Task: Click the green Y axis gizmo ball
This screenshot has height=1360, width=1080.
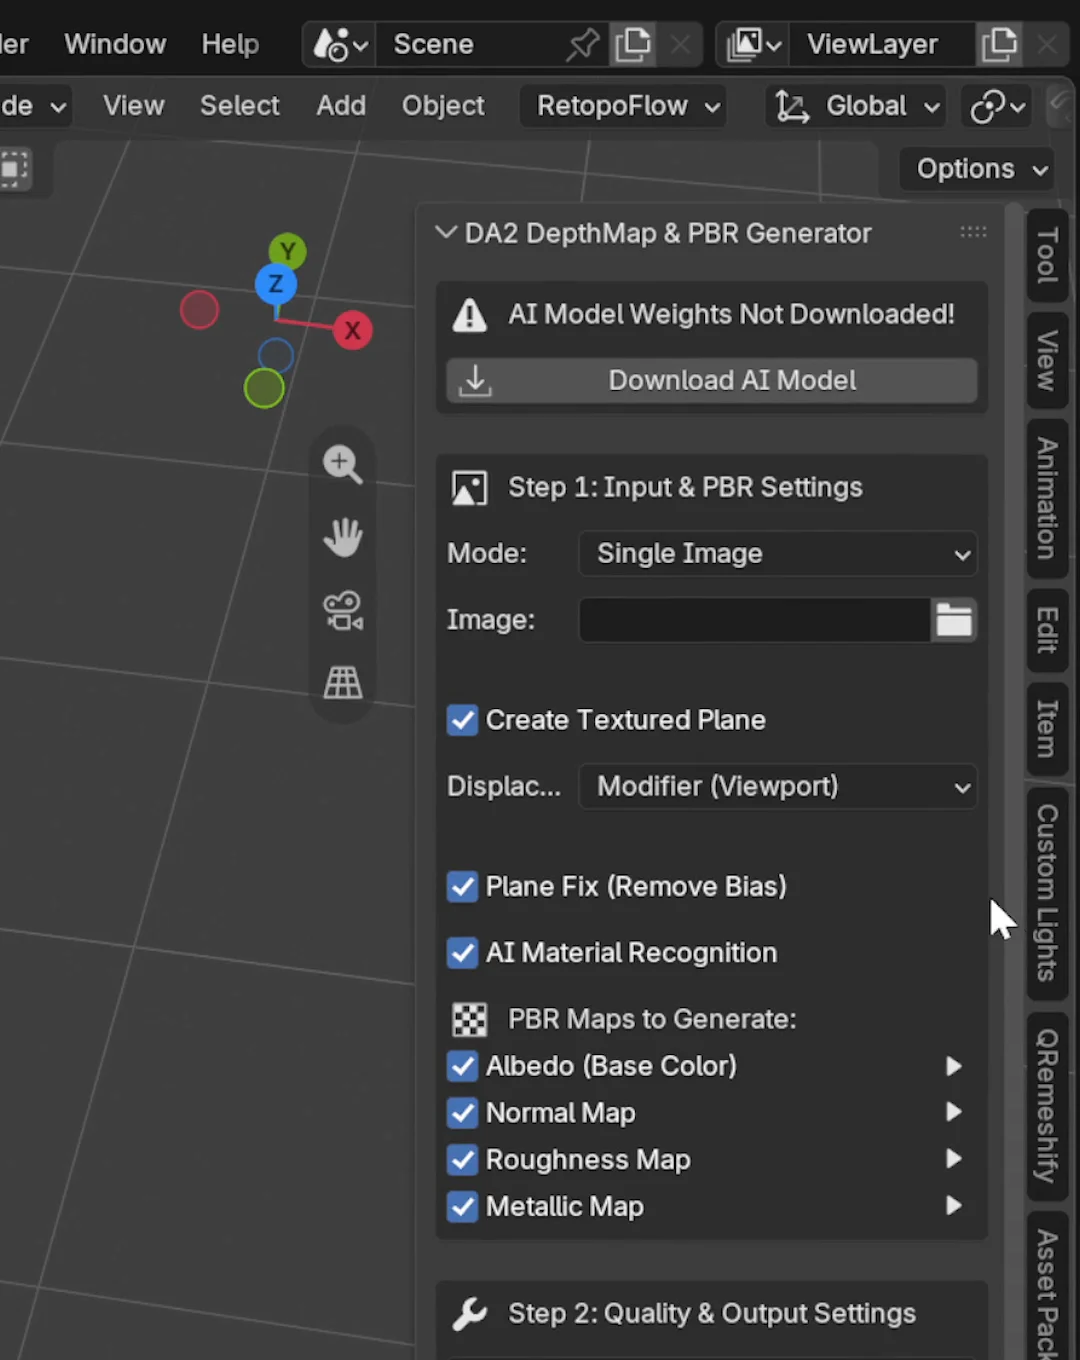Action: [x=287, y=251]
